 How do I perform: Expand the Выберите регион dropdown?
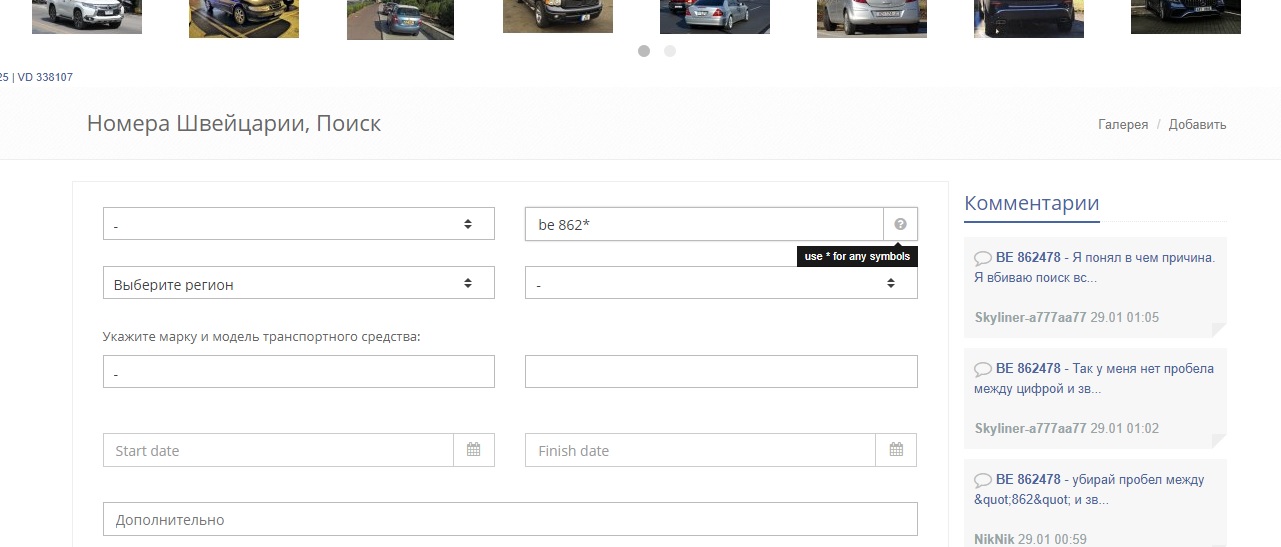pyautogui.click(x=299, y=283)
